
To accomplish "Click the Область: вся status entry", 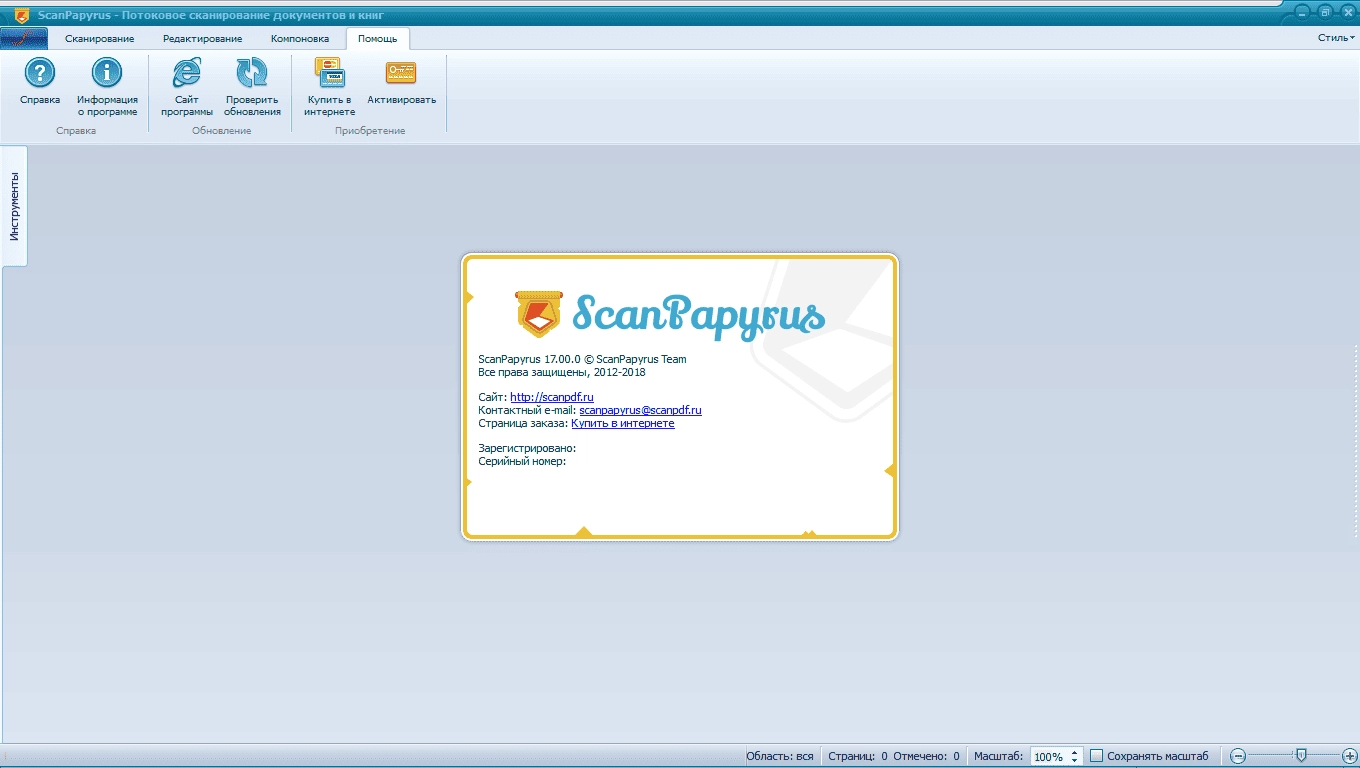I will 780,756.
